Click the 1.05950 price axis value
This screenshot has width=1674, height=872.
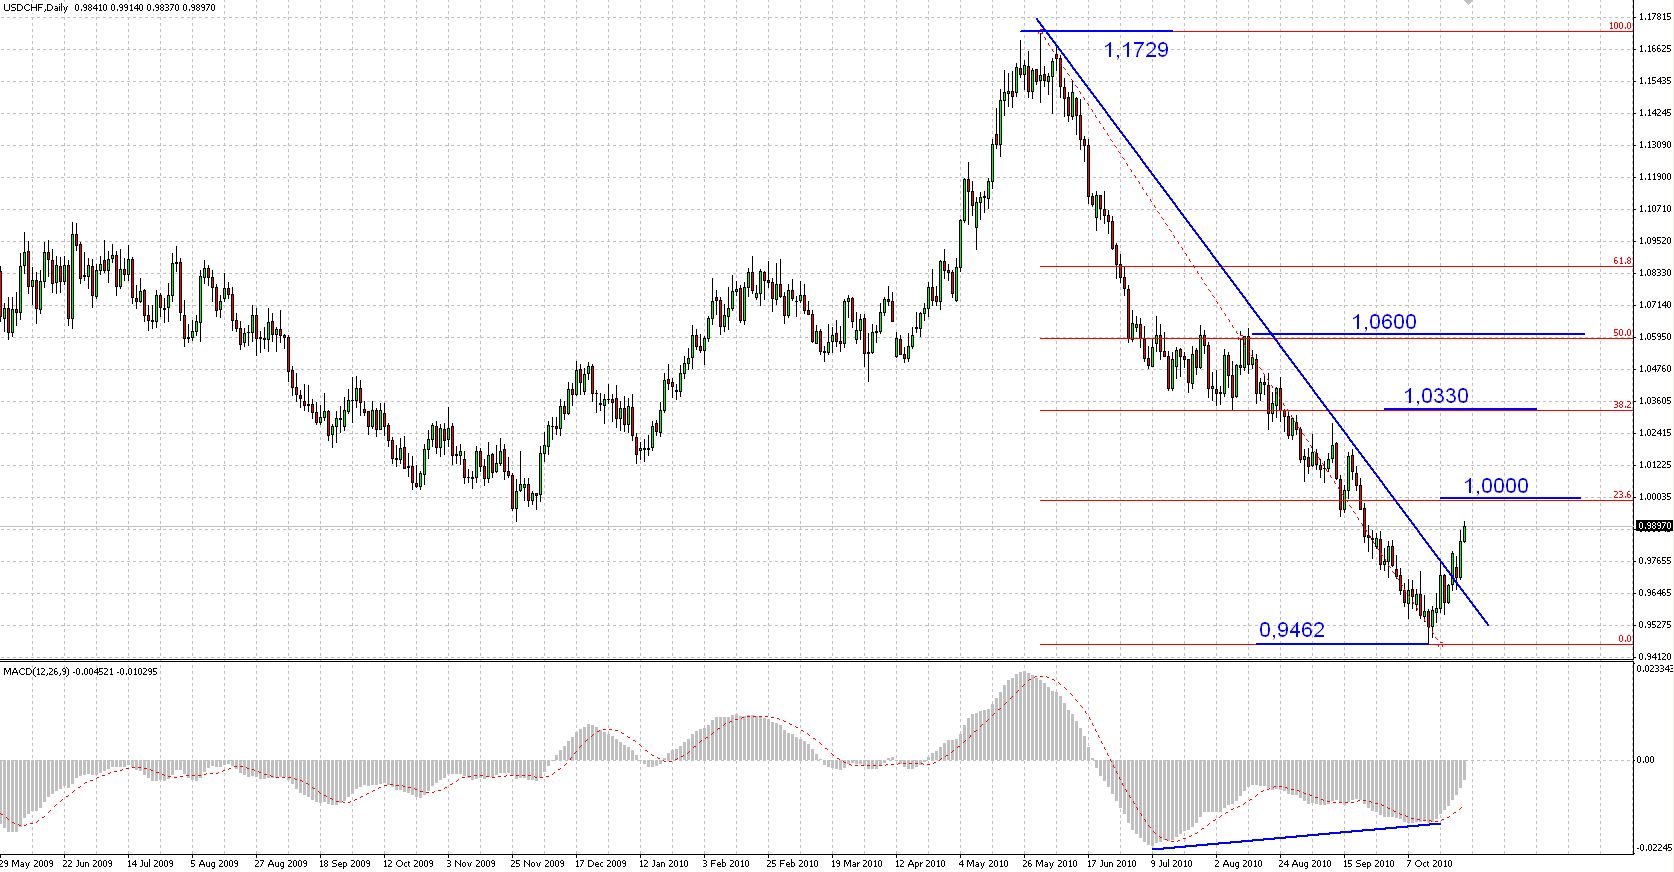pos(1655,336)
